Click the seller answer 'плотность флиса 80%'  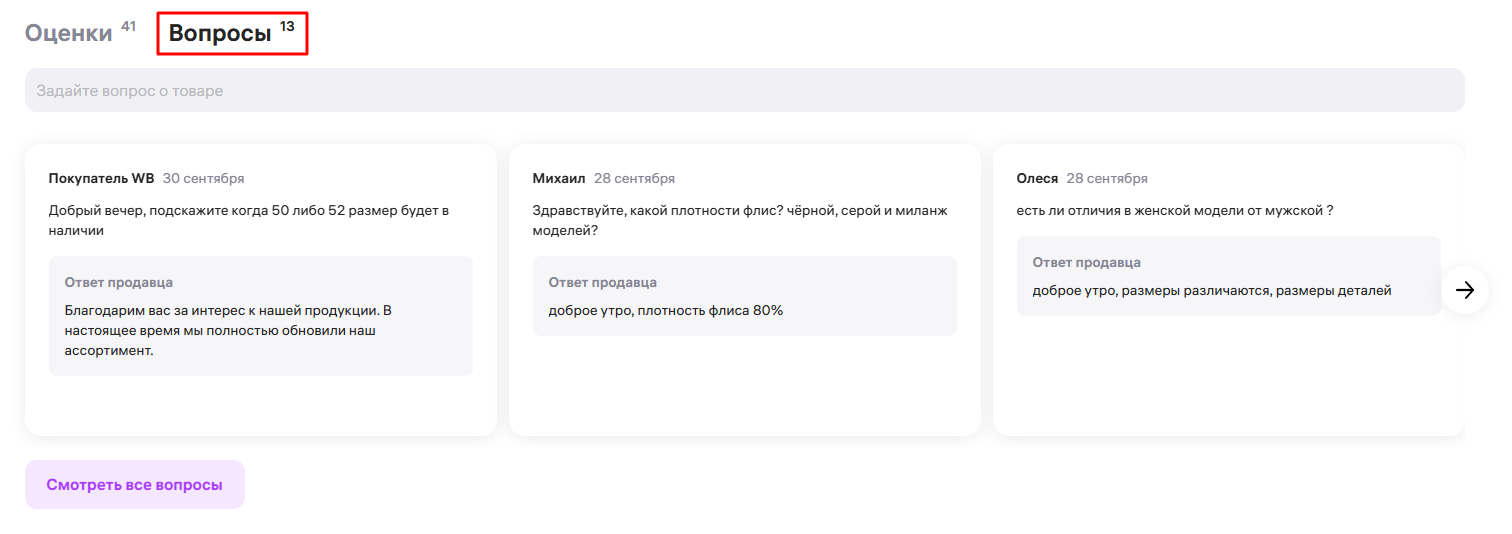pos(665,311)
